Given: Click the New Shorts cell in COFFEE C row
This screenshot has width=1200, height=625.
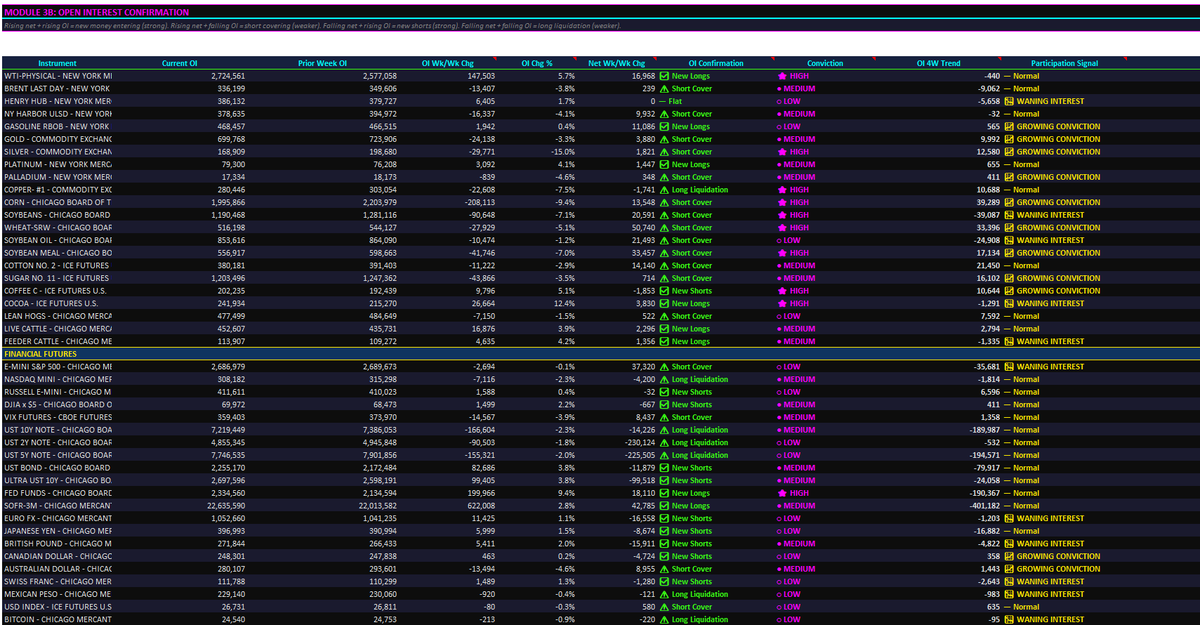Looking at the screenshot, I should [x=716, y=291].
